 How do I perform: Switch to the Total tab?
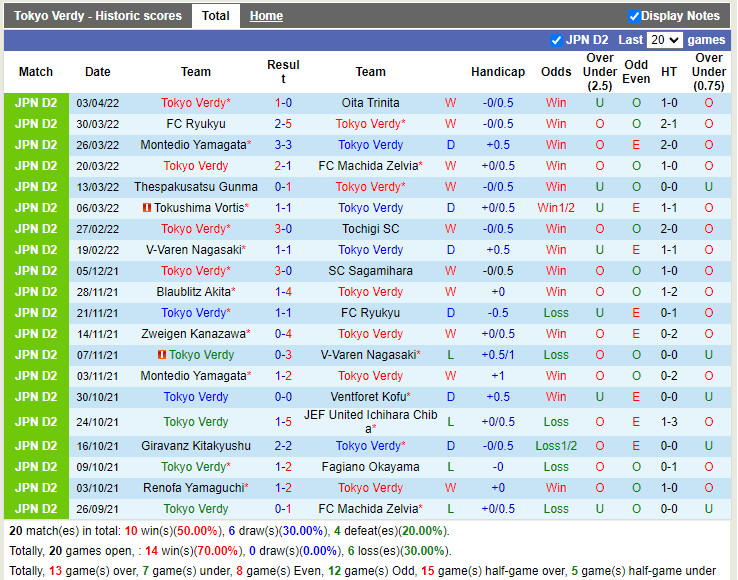(215, 16)
